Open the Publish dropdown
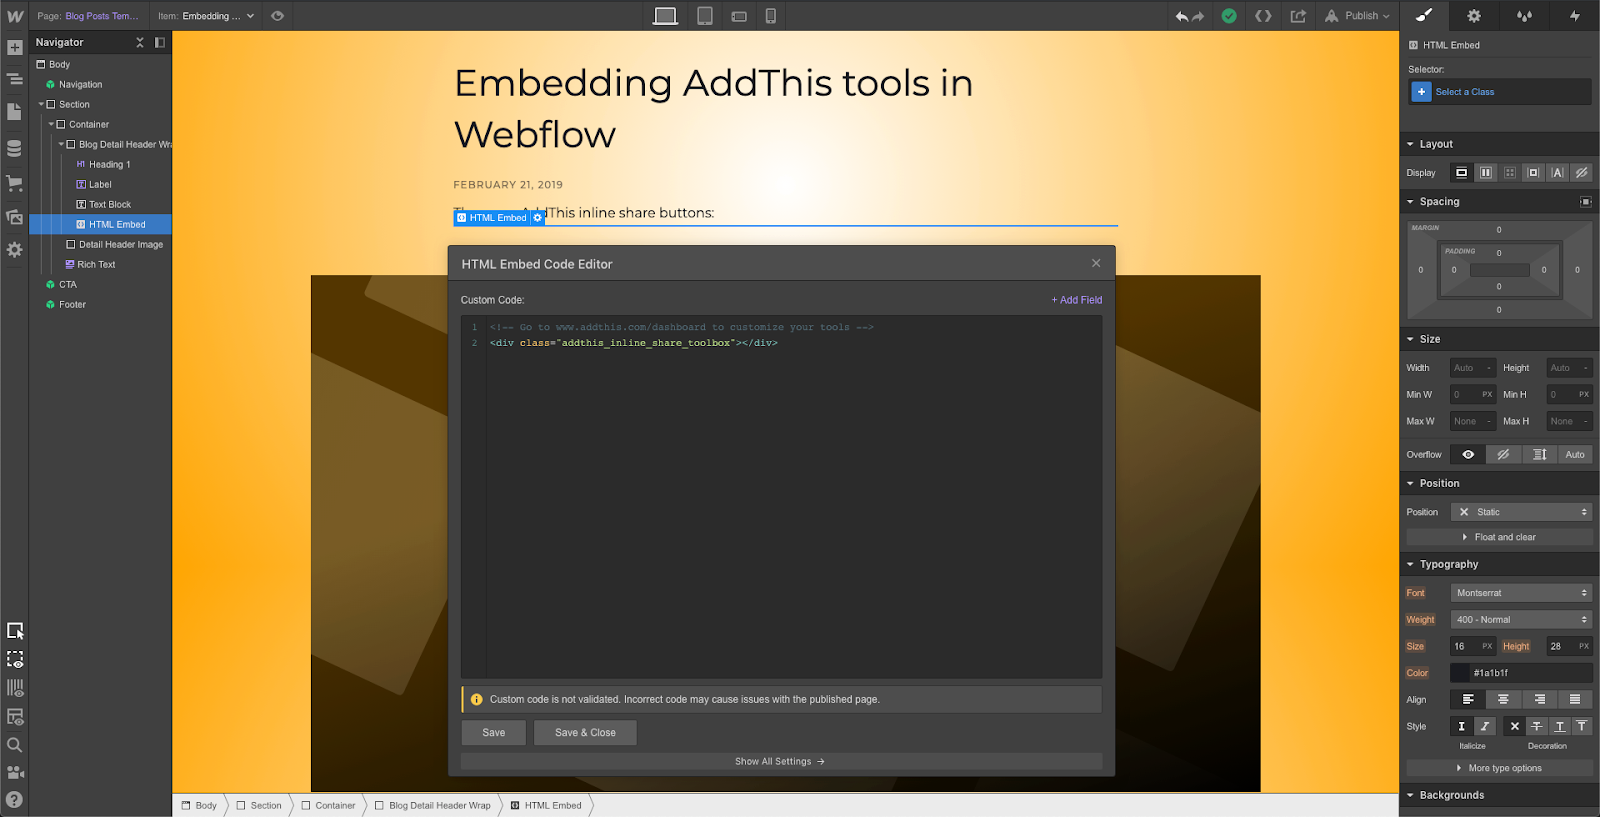This screenshot has width=1600, height=817. pyautogui.click(x=1357, y=16)
